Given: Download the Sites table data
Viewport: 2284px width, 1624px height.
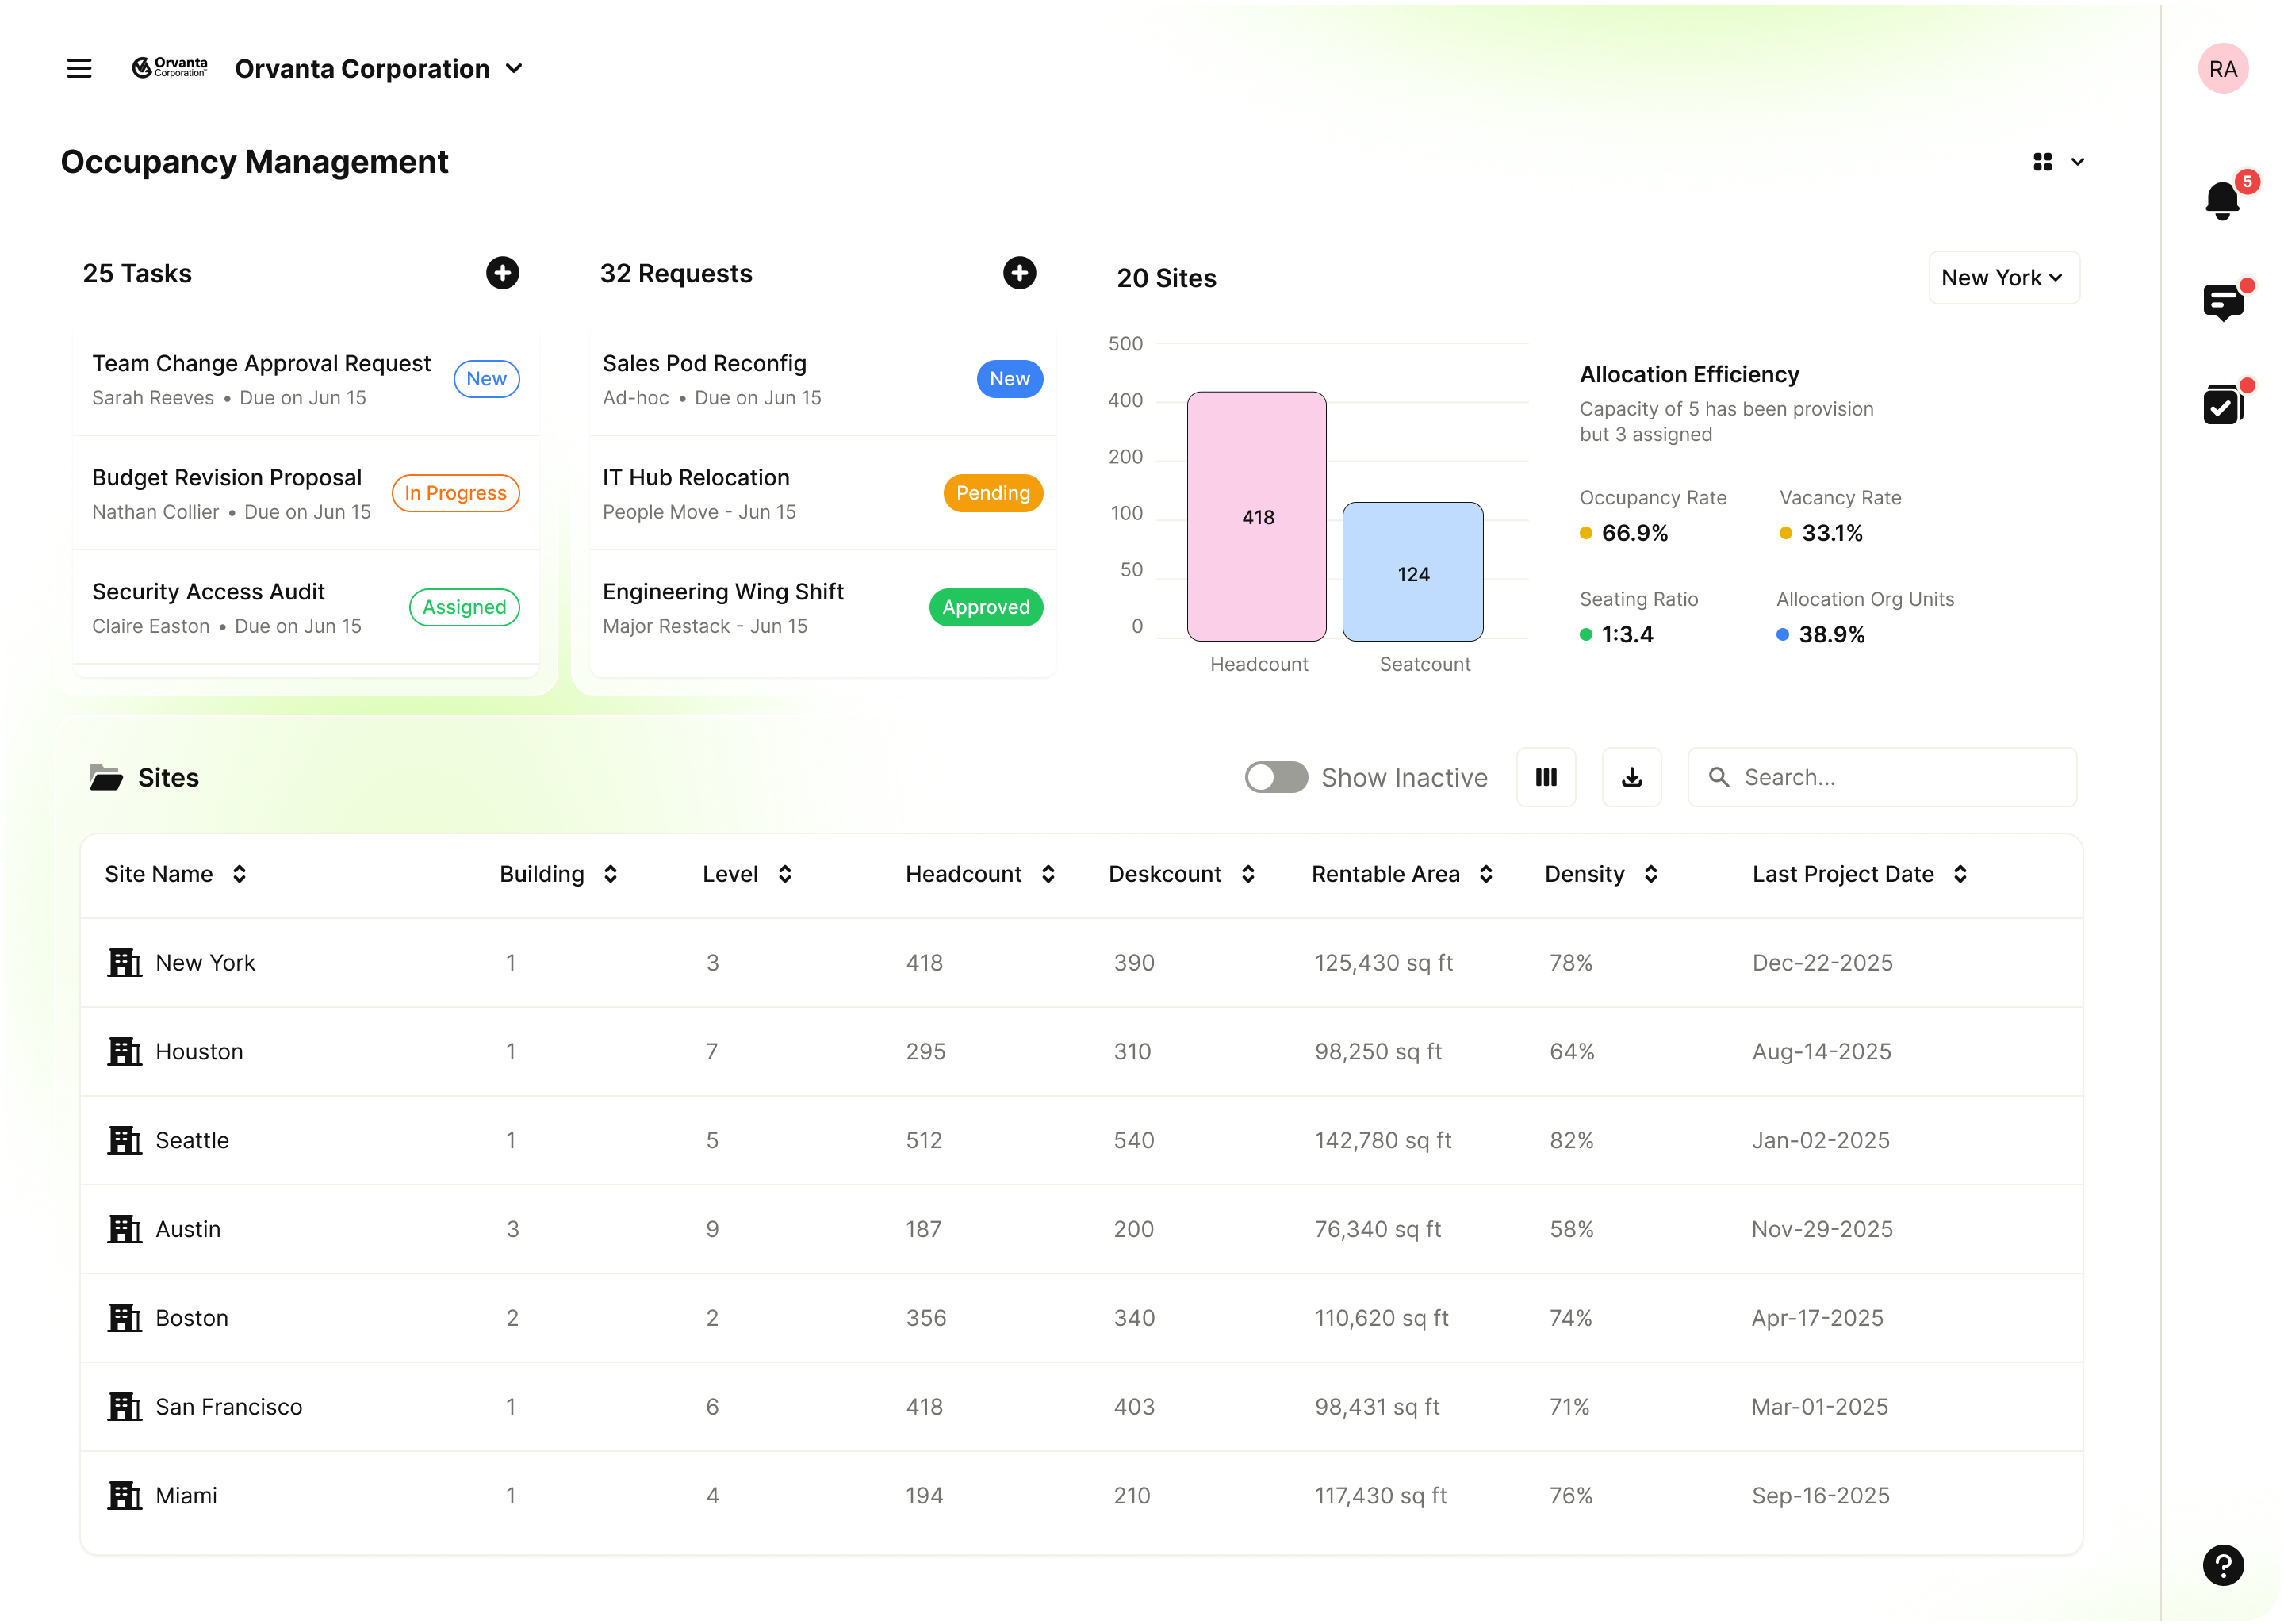Looking at the screenshot, I should pos(1631,777).
